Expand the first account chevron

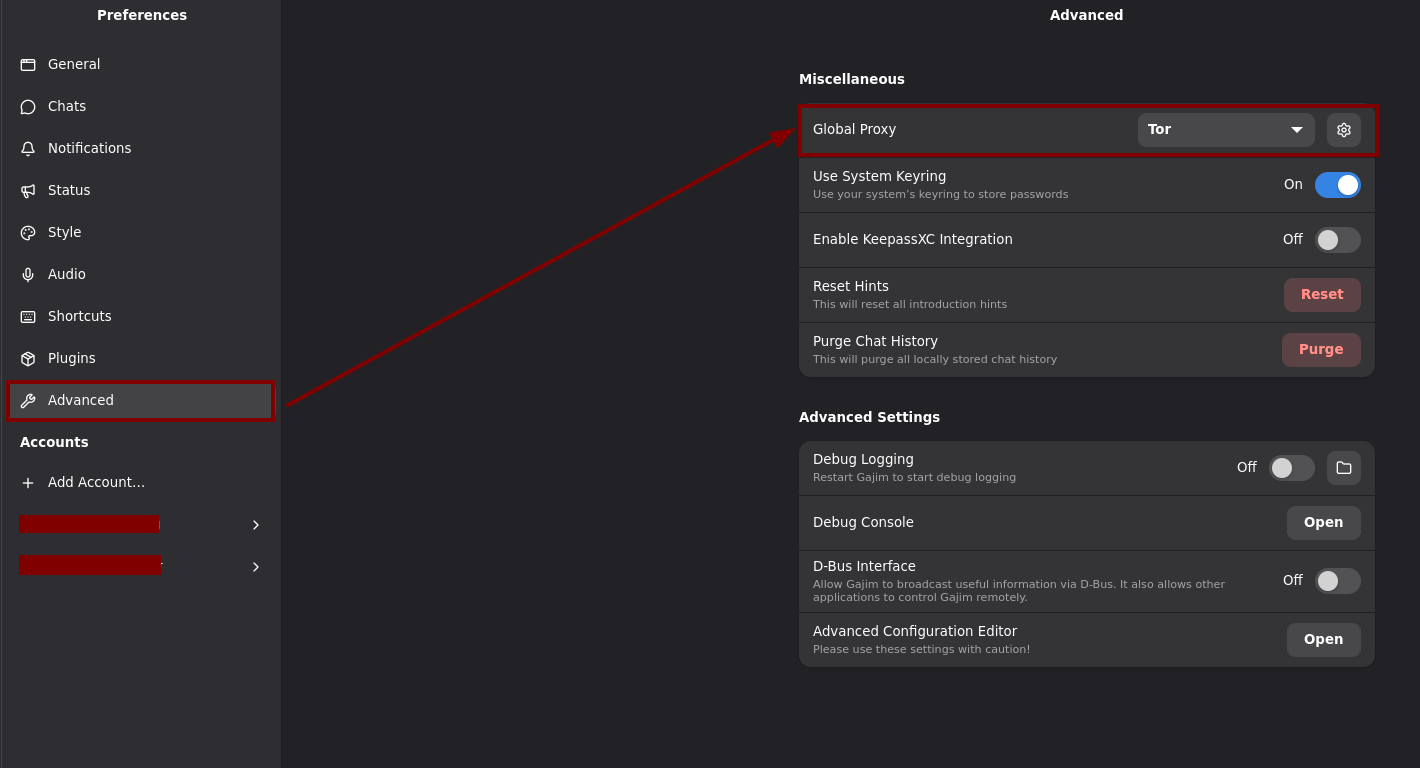[256, 525]
